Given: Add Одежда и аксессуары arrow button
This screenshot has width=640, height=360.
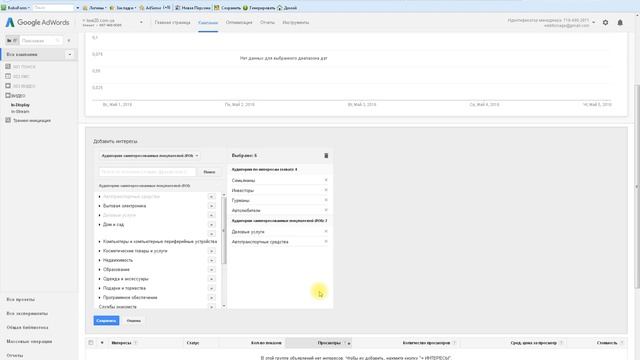Looking at the screenshot, I should tap(211, 279).
